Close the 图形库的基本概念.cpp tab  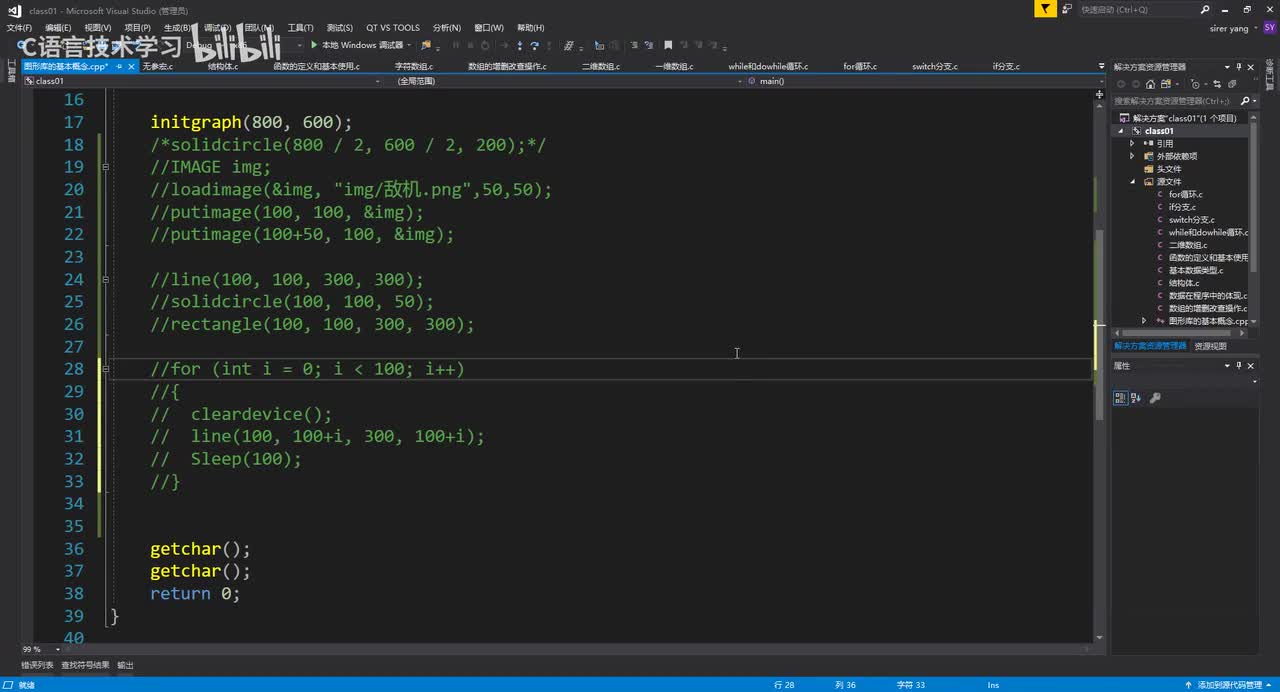click(x=131, y=66)
